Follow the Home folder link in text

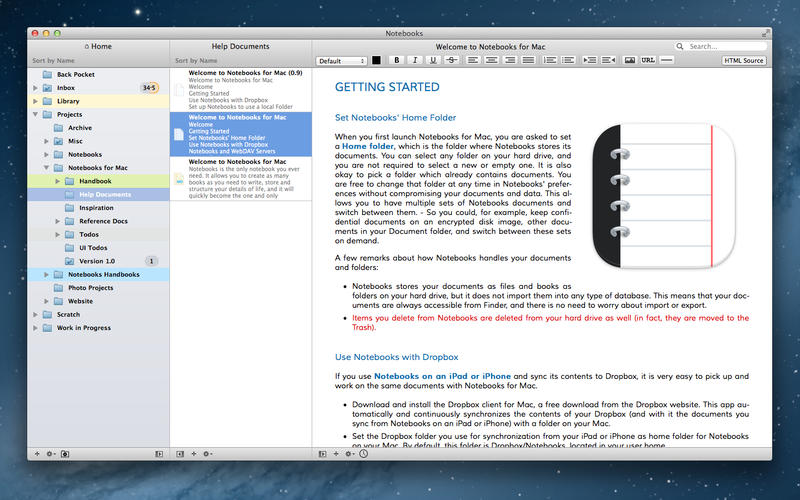point(368,146)
